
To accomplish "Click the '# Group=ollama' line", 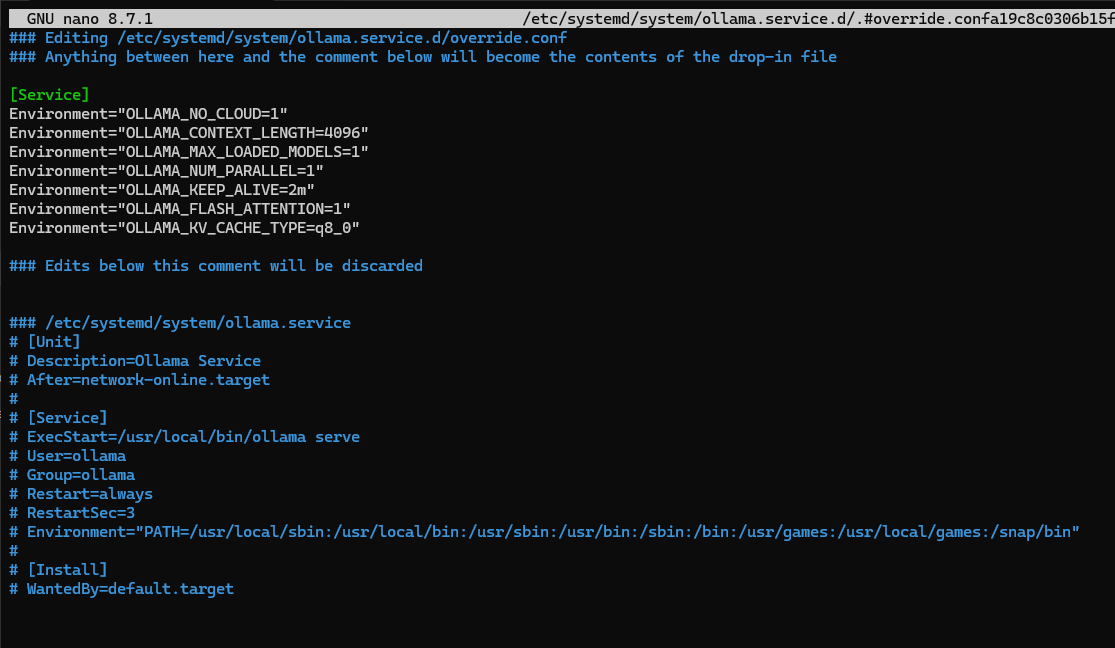I will click(x=72, y=475).
